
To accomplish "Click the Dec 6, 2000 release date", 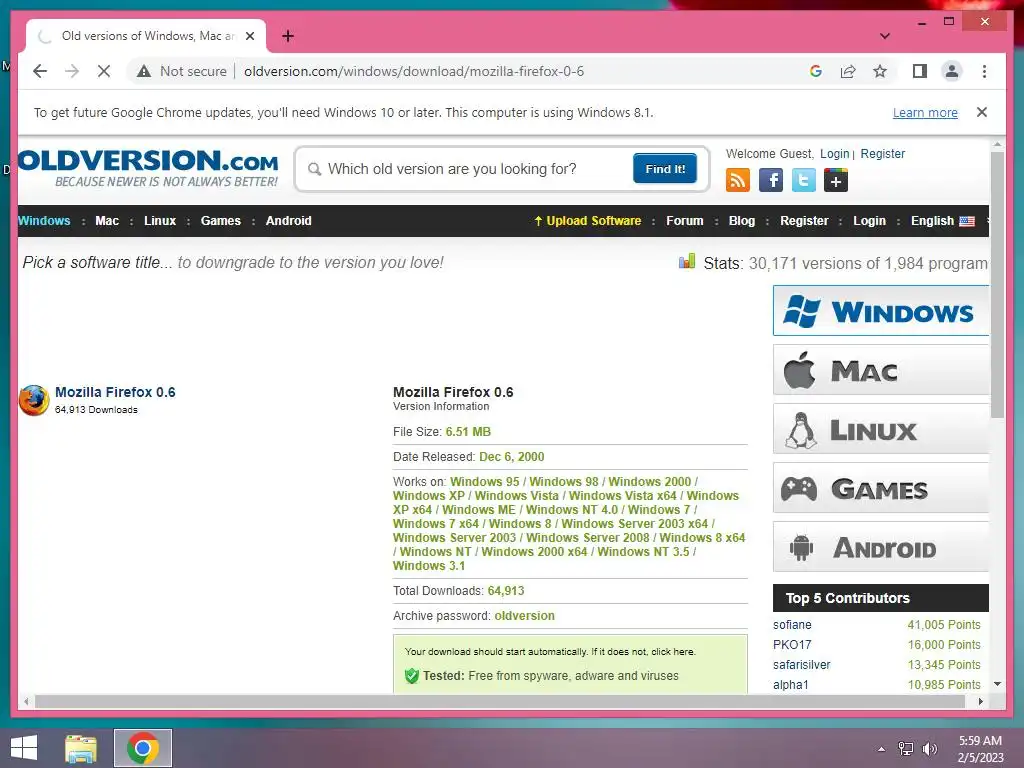I will pyautogui.click(x=511, y=456).
